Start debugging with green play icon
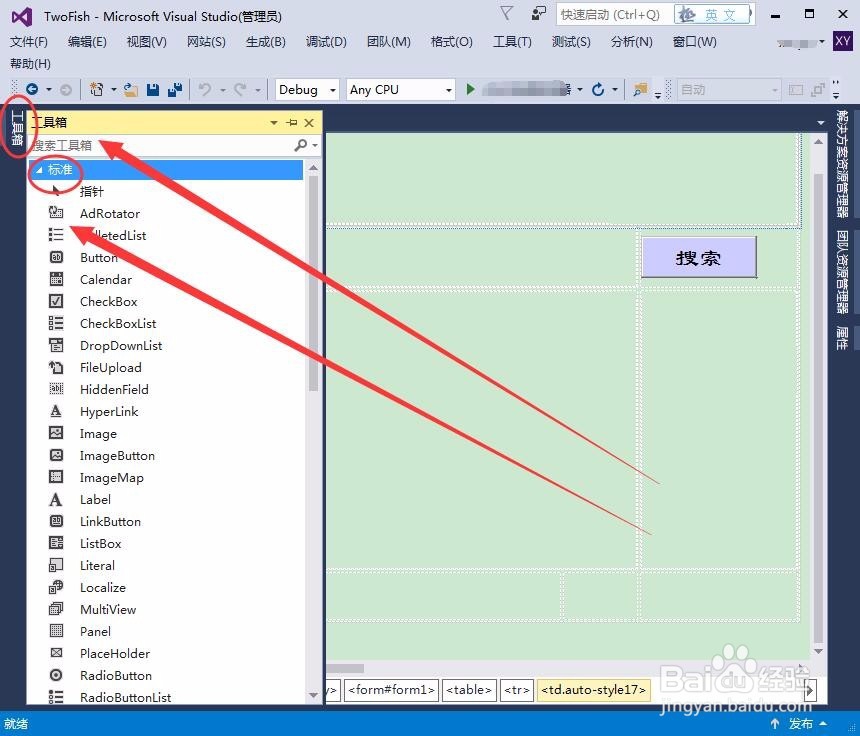Image resolution: width=860 pixels, height=736 pixels. 470,89
